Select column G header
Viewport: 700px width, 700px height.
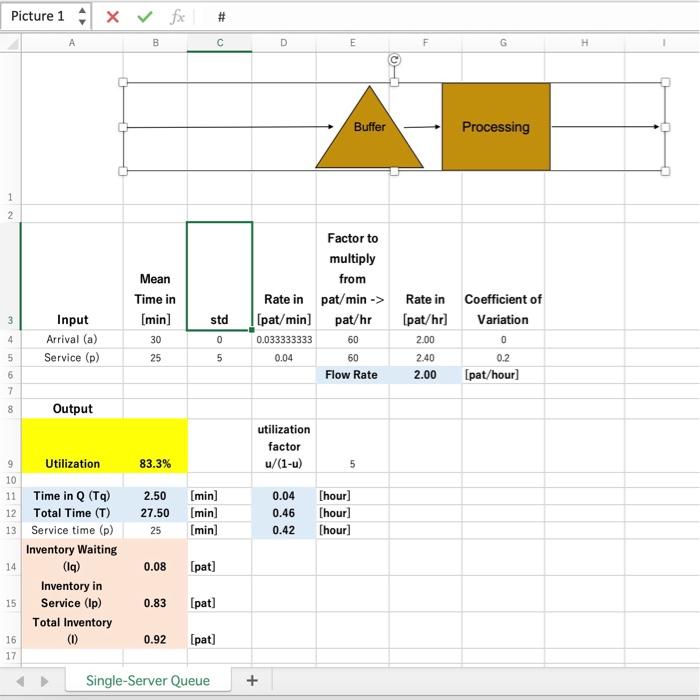[503, 43]
